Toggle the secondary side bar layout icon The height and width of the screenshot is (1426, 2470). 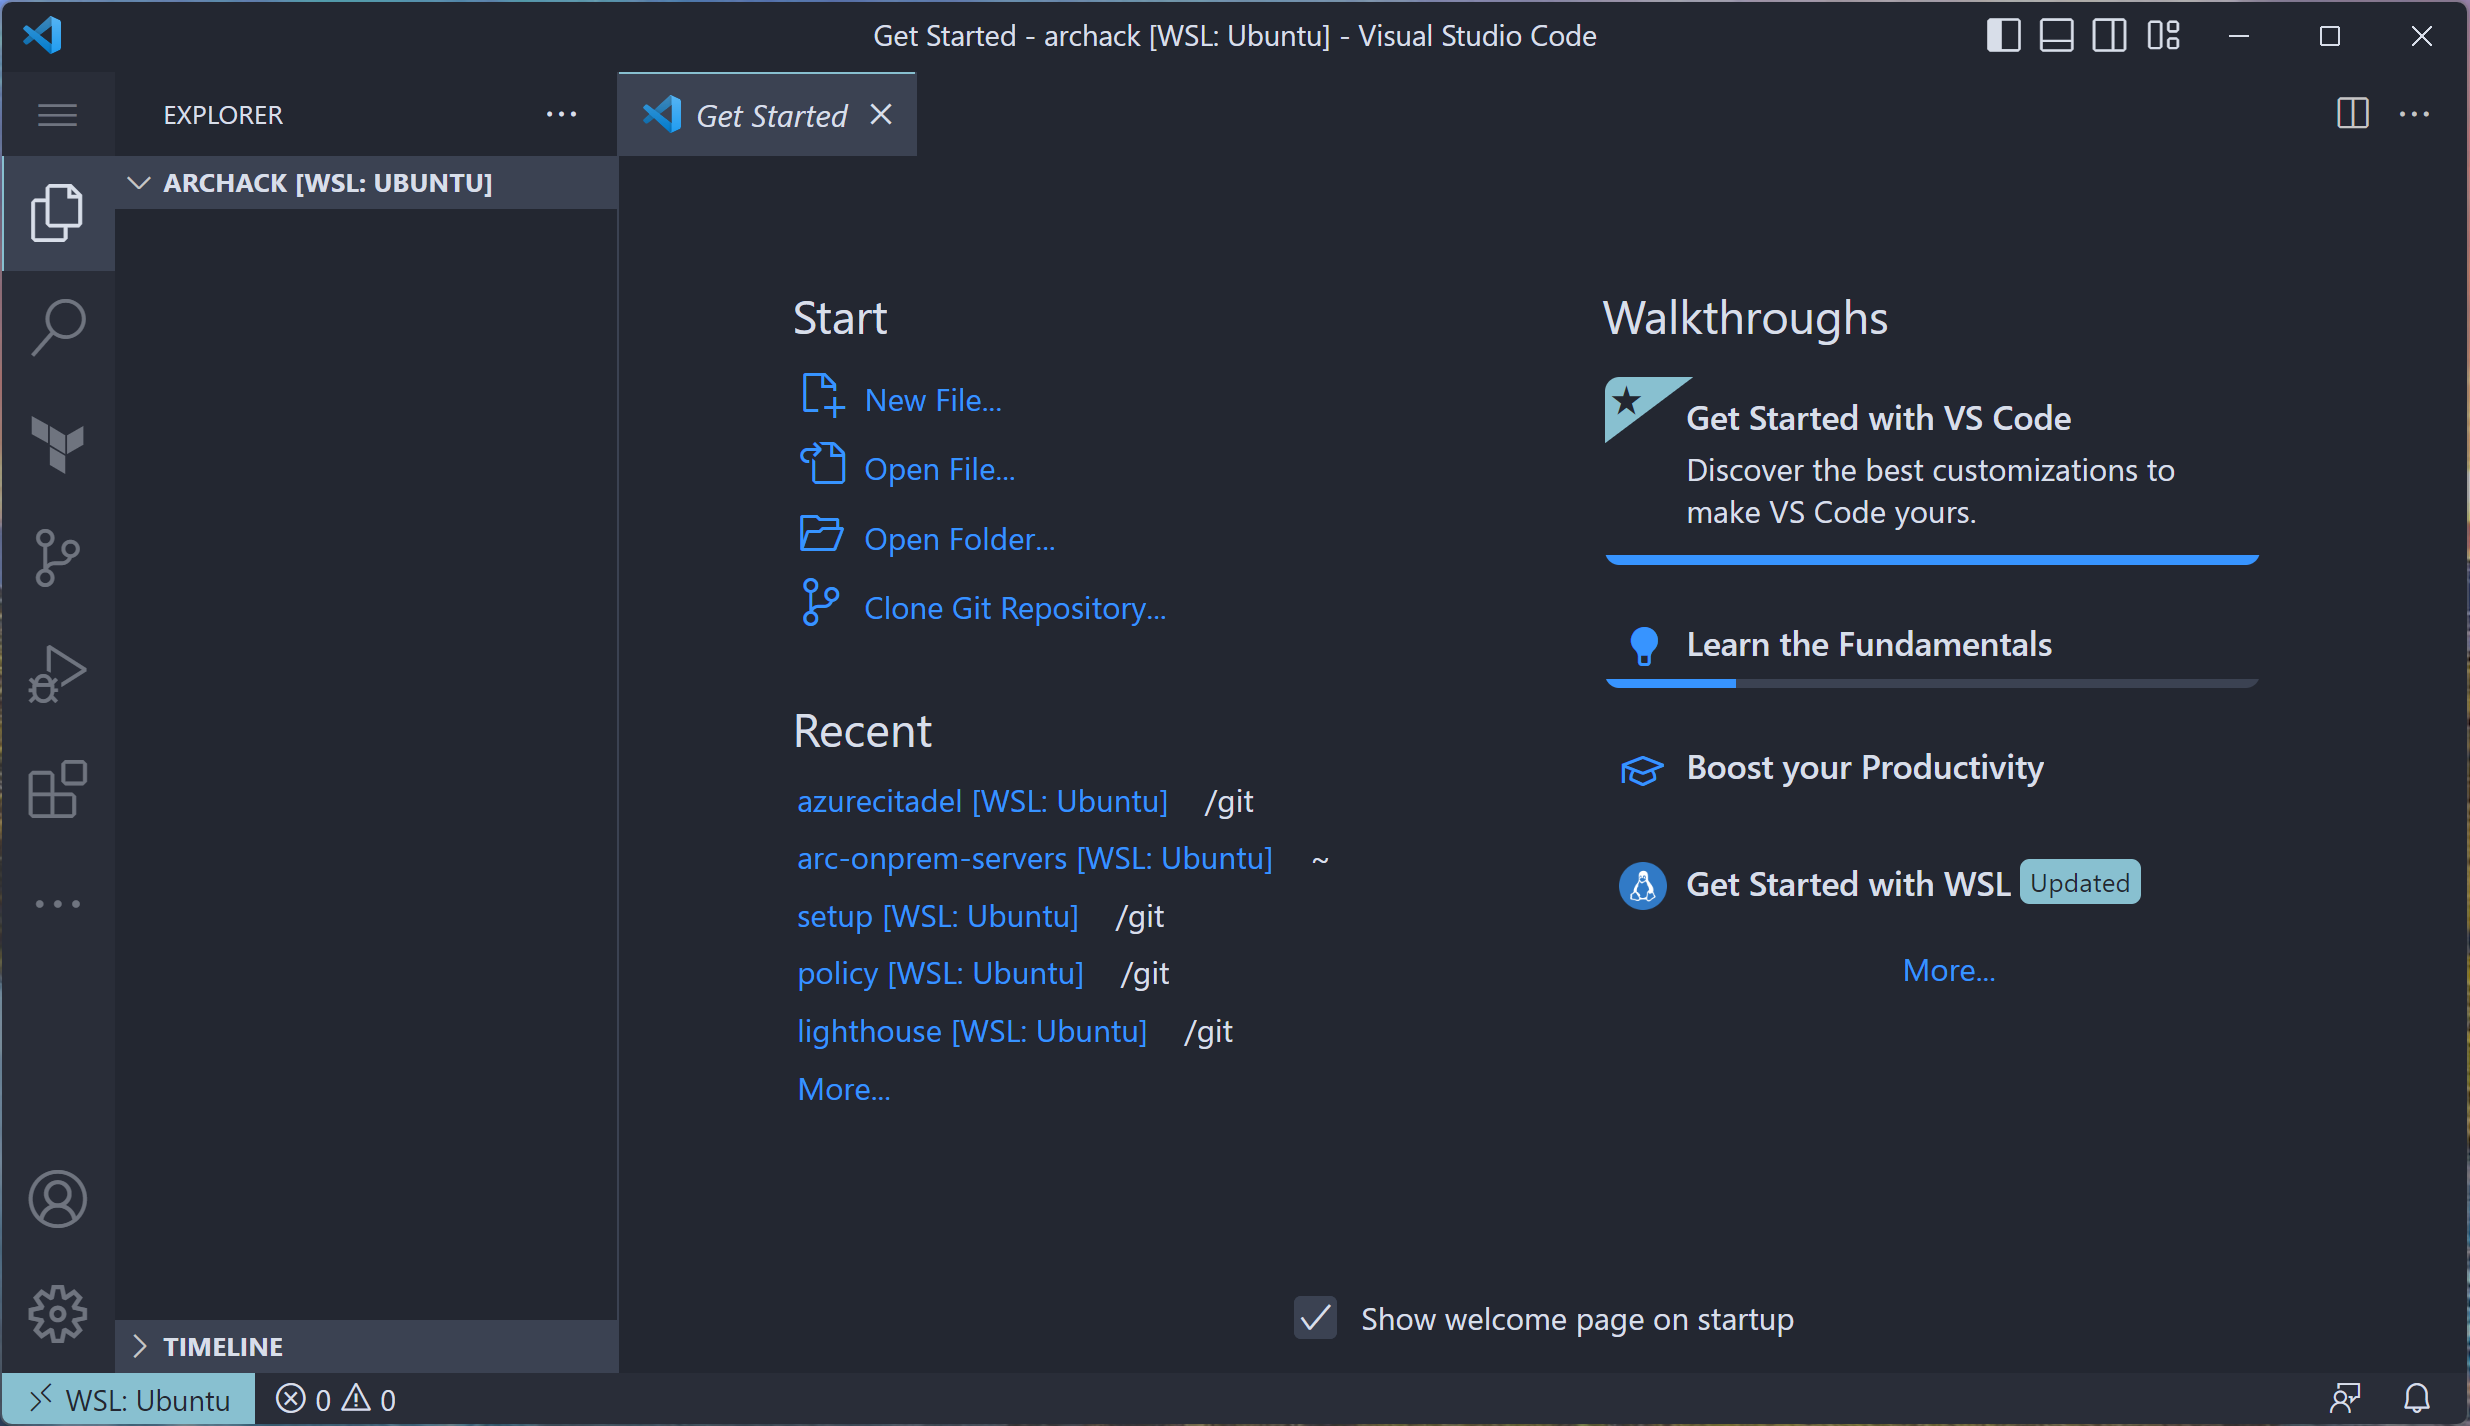(2110, 35)
